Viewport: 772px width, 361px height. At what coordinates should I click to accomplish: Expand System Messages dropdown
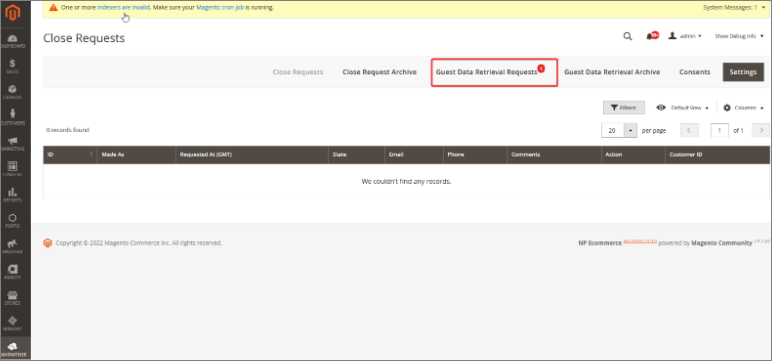tap(735, 7)
